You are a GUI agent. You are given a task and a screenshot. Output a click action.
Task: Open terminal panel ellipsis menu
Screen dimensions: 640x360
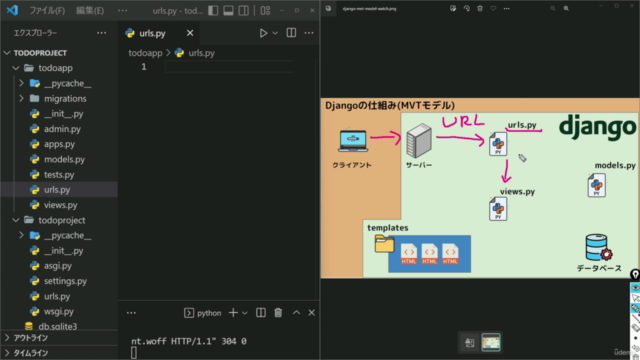click(131, 313)
